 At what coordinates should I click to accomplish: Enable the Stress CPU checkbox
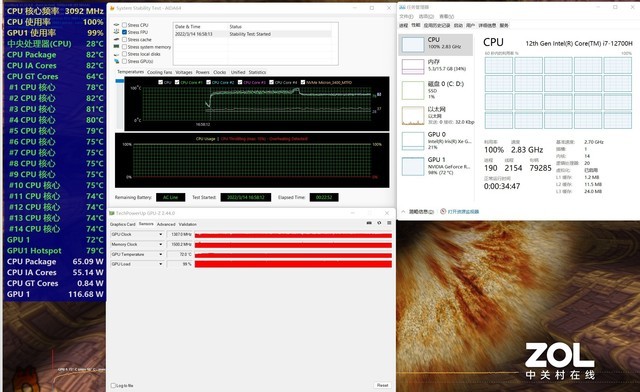124,25
